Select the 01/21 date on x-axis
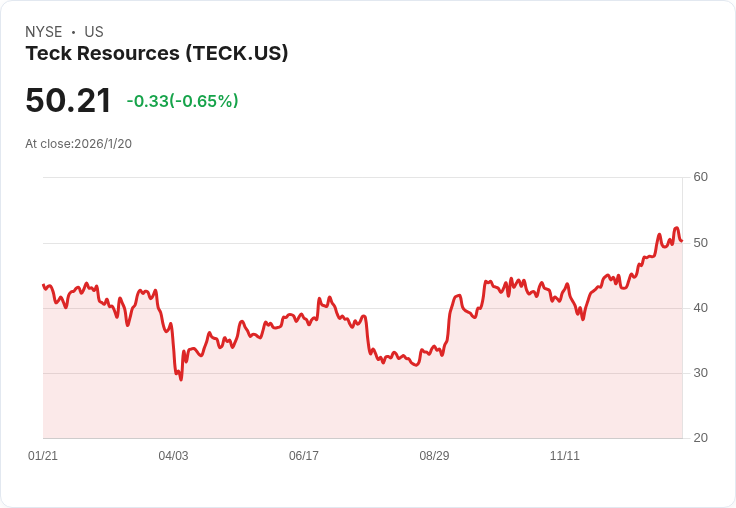 (43, 456)
